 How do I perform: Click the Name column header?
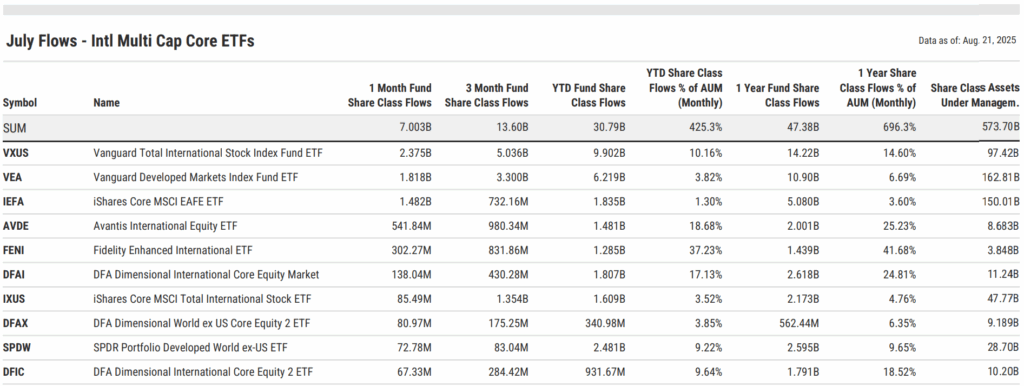(106, 103)
